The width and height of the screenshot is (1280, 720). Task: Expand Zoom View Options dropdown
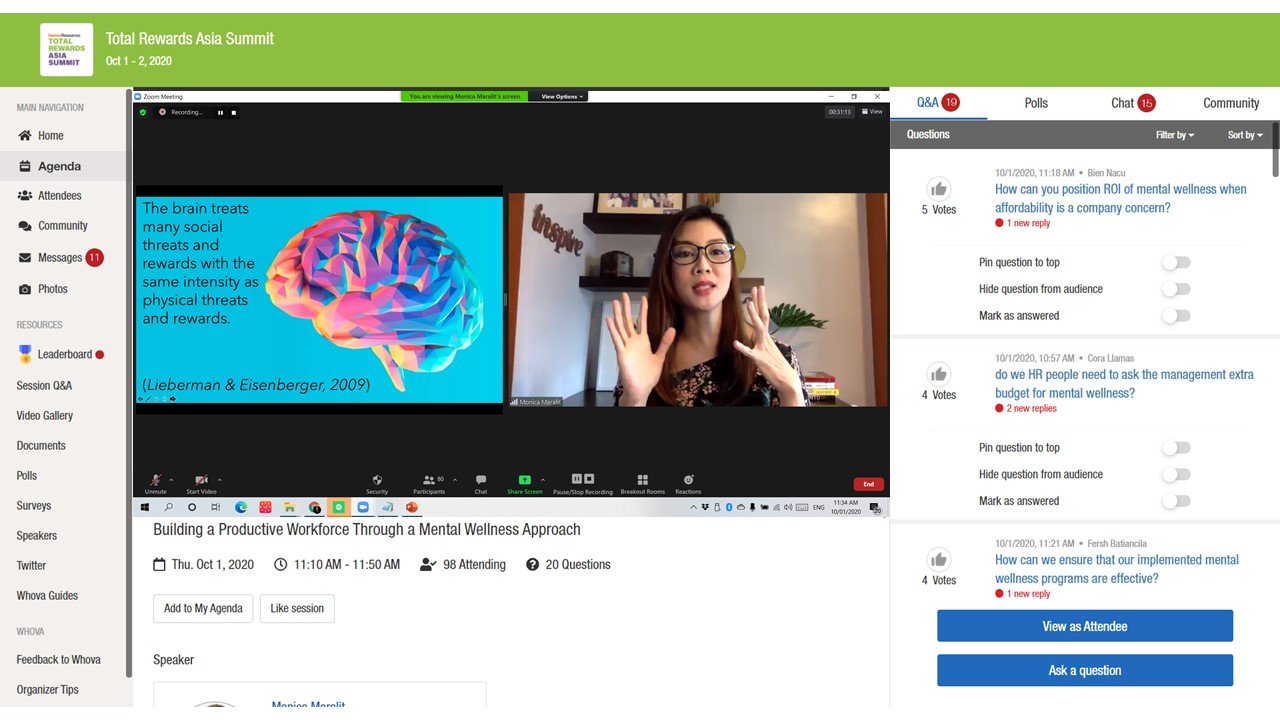click(562, 97)
